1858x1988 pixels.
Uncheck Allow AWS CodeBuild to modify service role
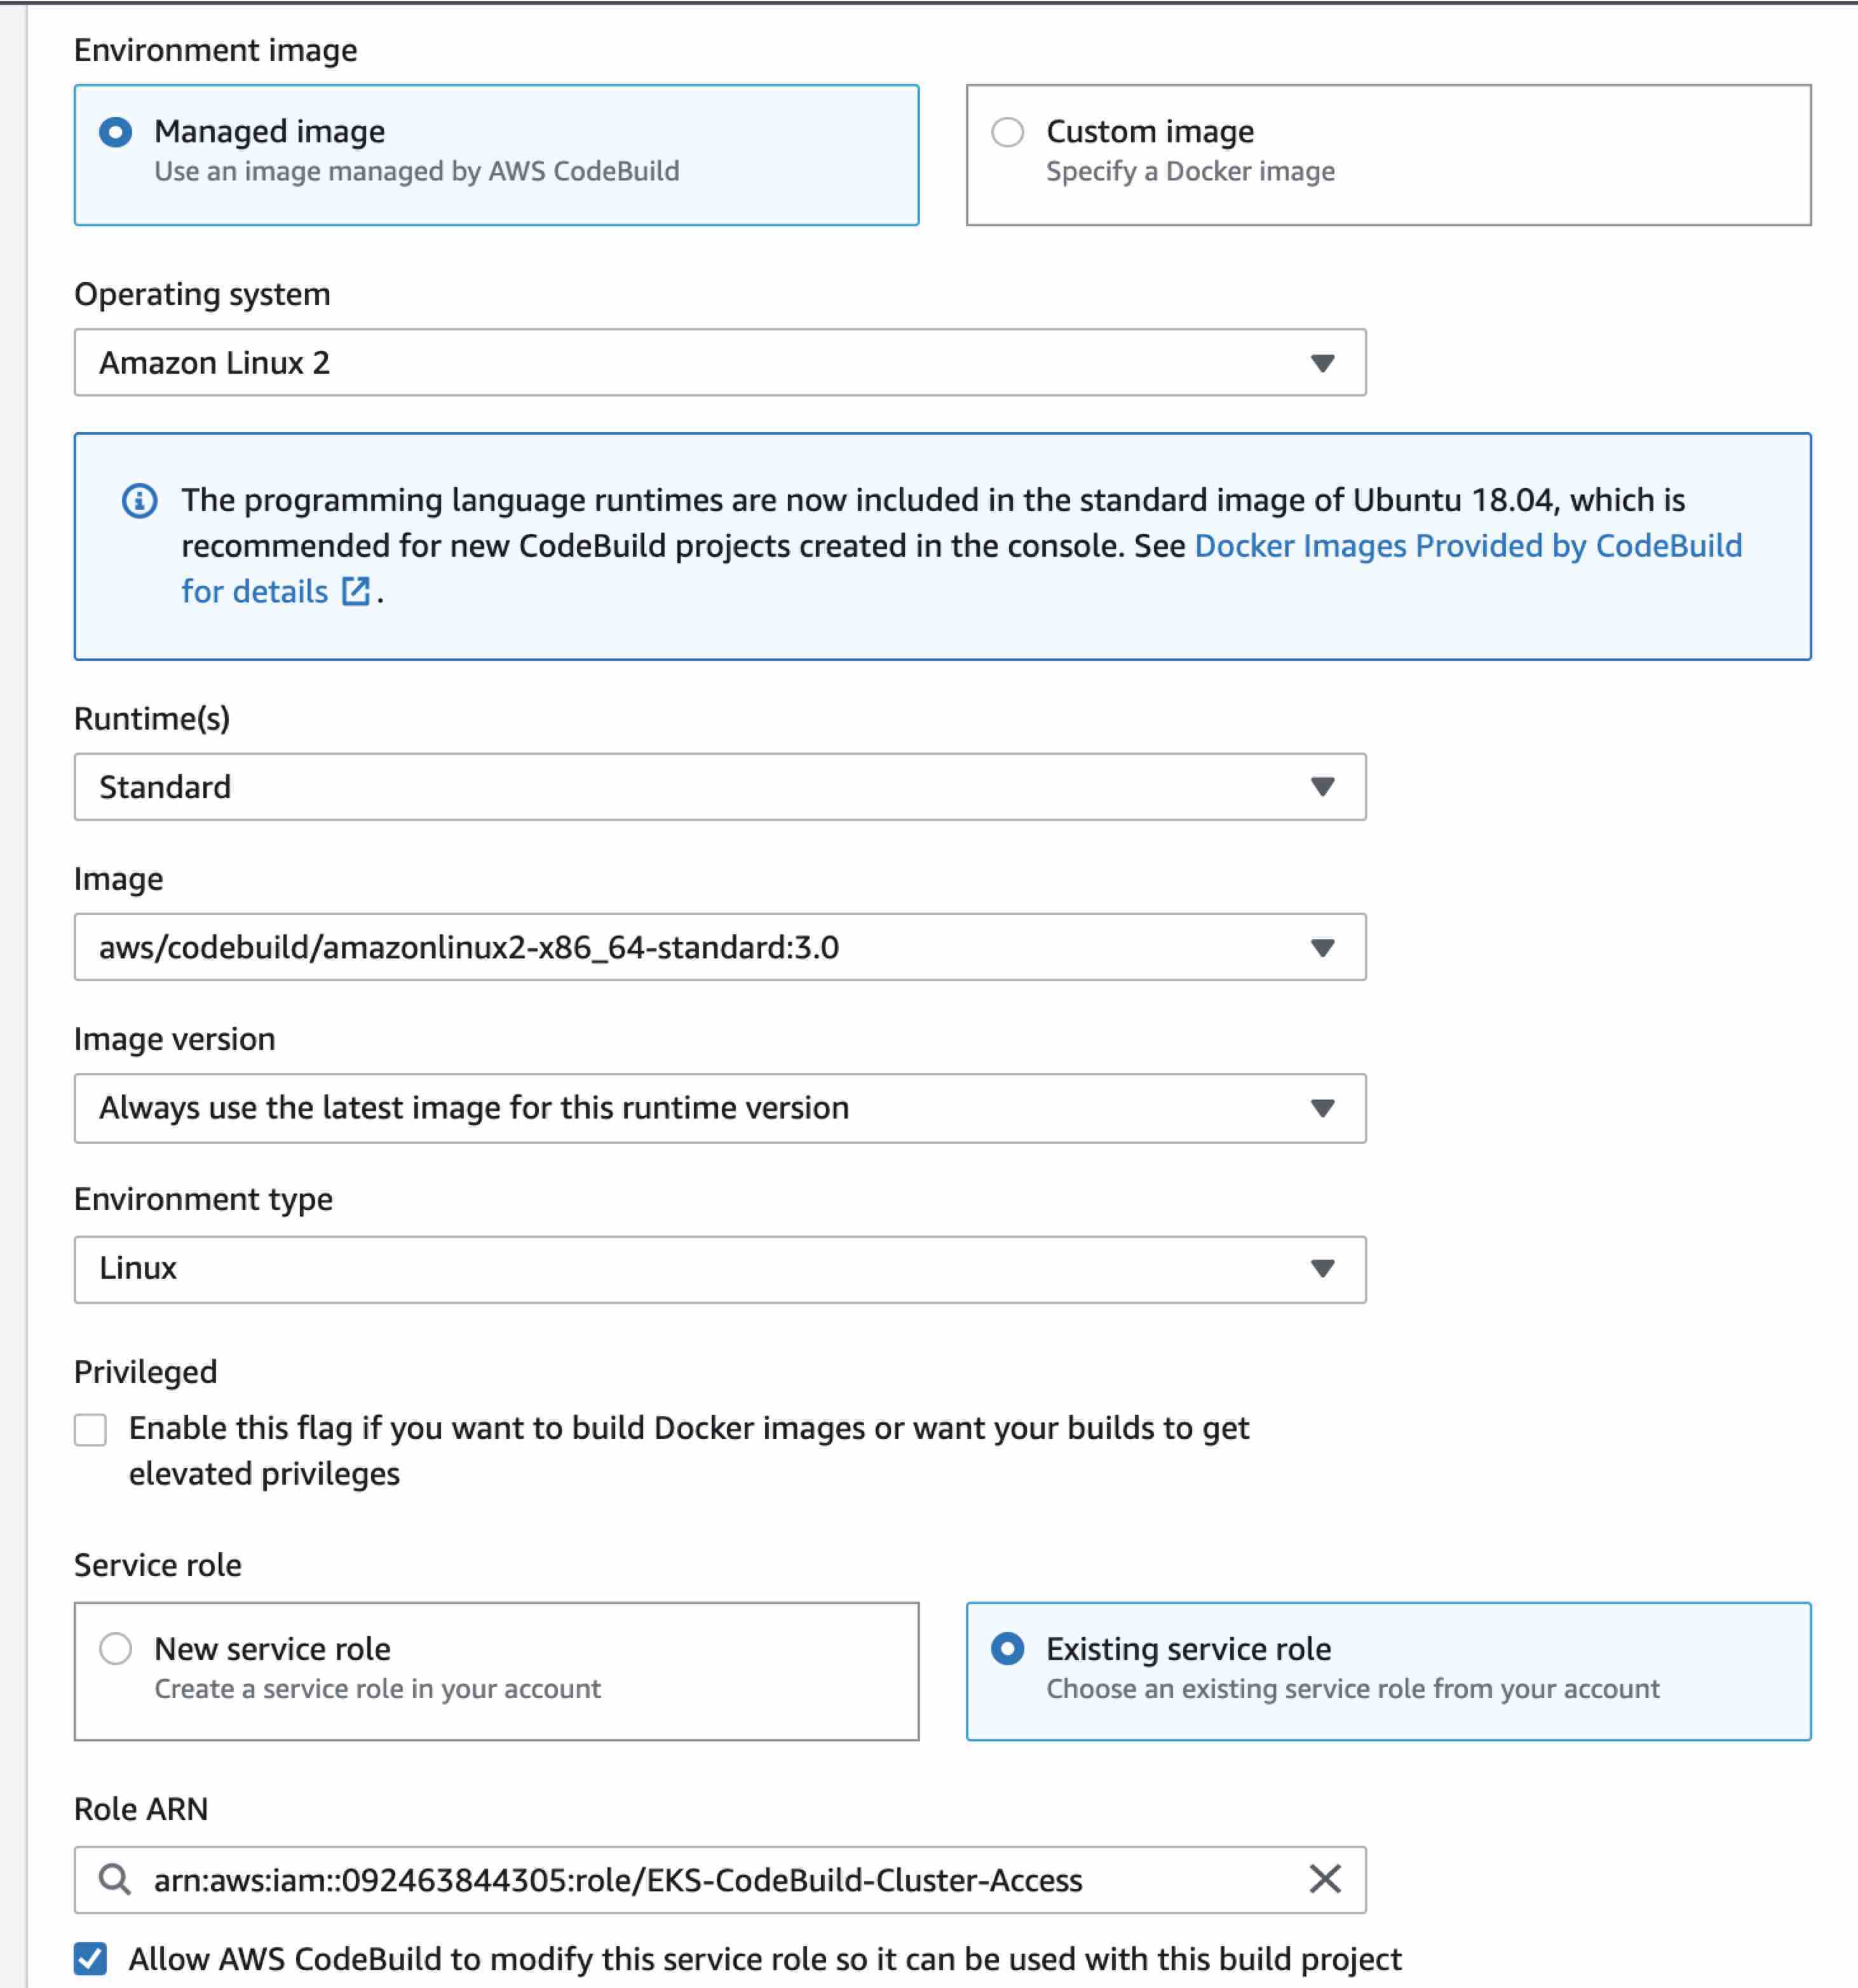[91, 1959]
